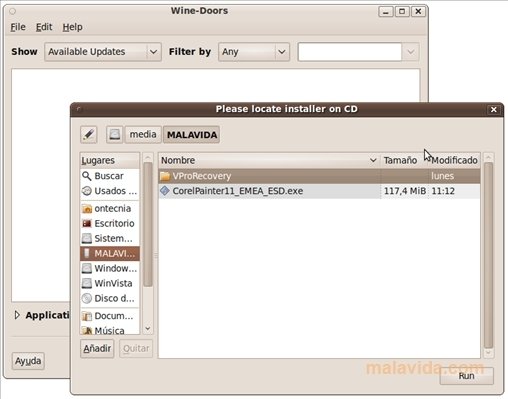The height and width of the screenshot is (399, 508).
Task: Open WinVista drive in Lugares
Action: click(110, 283)
